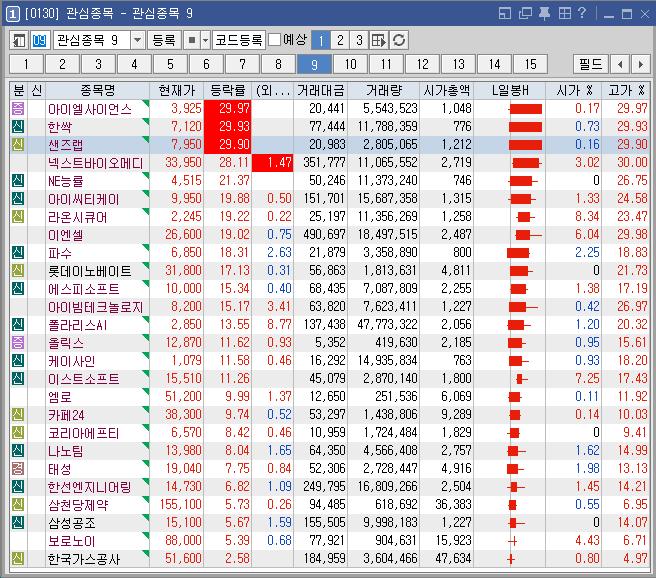The height and width of the screenshot is (578, 656).
Task: Click the window layout icon in title bar
Action: coord(505,13)
